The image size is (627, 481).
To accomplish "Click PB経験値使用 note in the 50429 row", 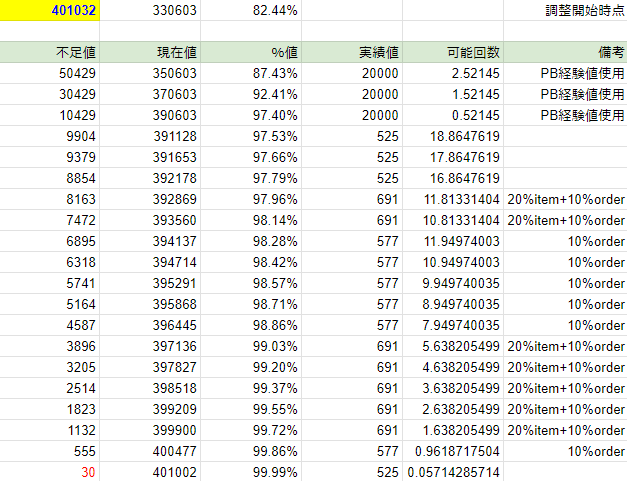I will point(565,73).
